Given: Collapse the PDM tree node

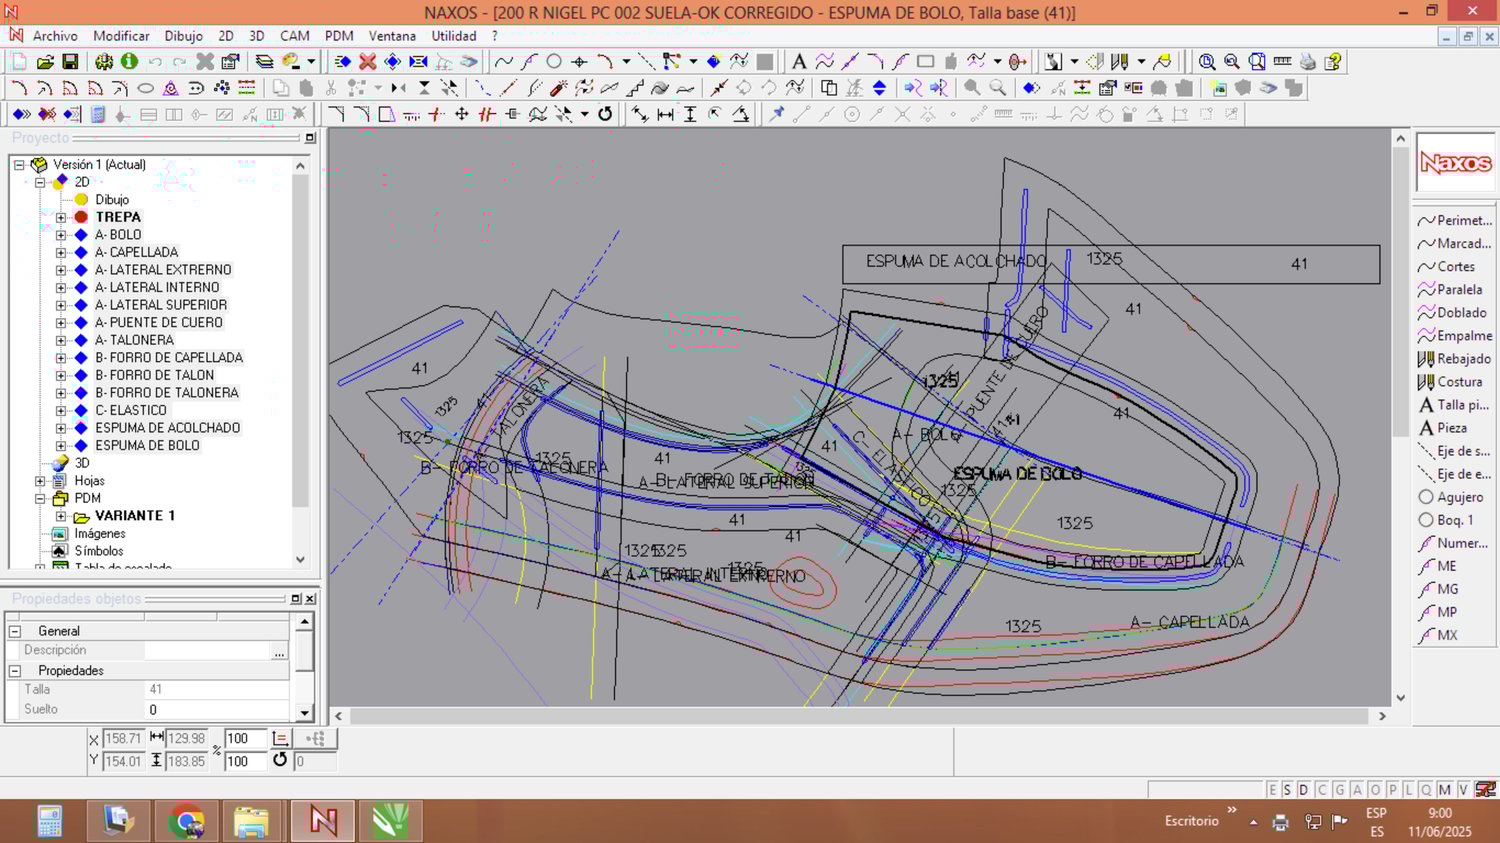Looking at the screenshot, I should tap(40, 498).
